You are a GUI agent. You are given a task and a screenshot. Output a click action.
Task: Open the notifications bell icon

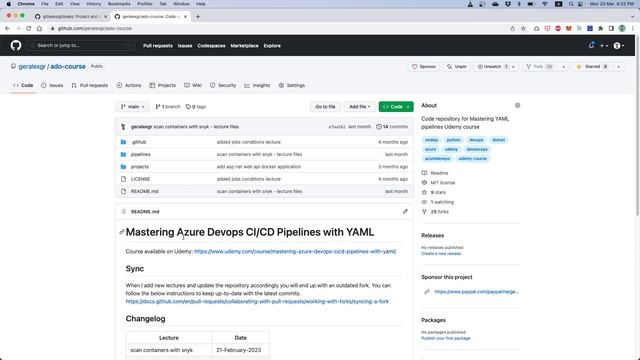591,45
